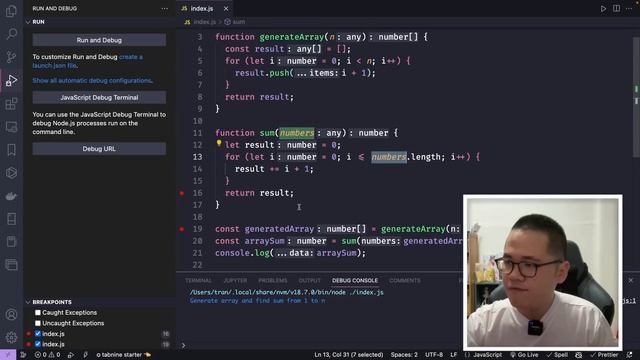This screenshot has height=360, width=640.
Task: Click the notifications icon in the status bar
Action: click(x=629, y=355)
